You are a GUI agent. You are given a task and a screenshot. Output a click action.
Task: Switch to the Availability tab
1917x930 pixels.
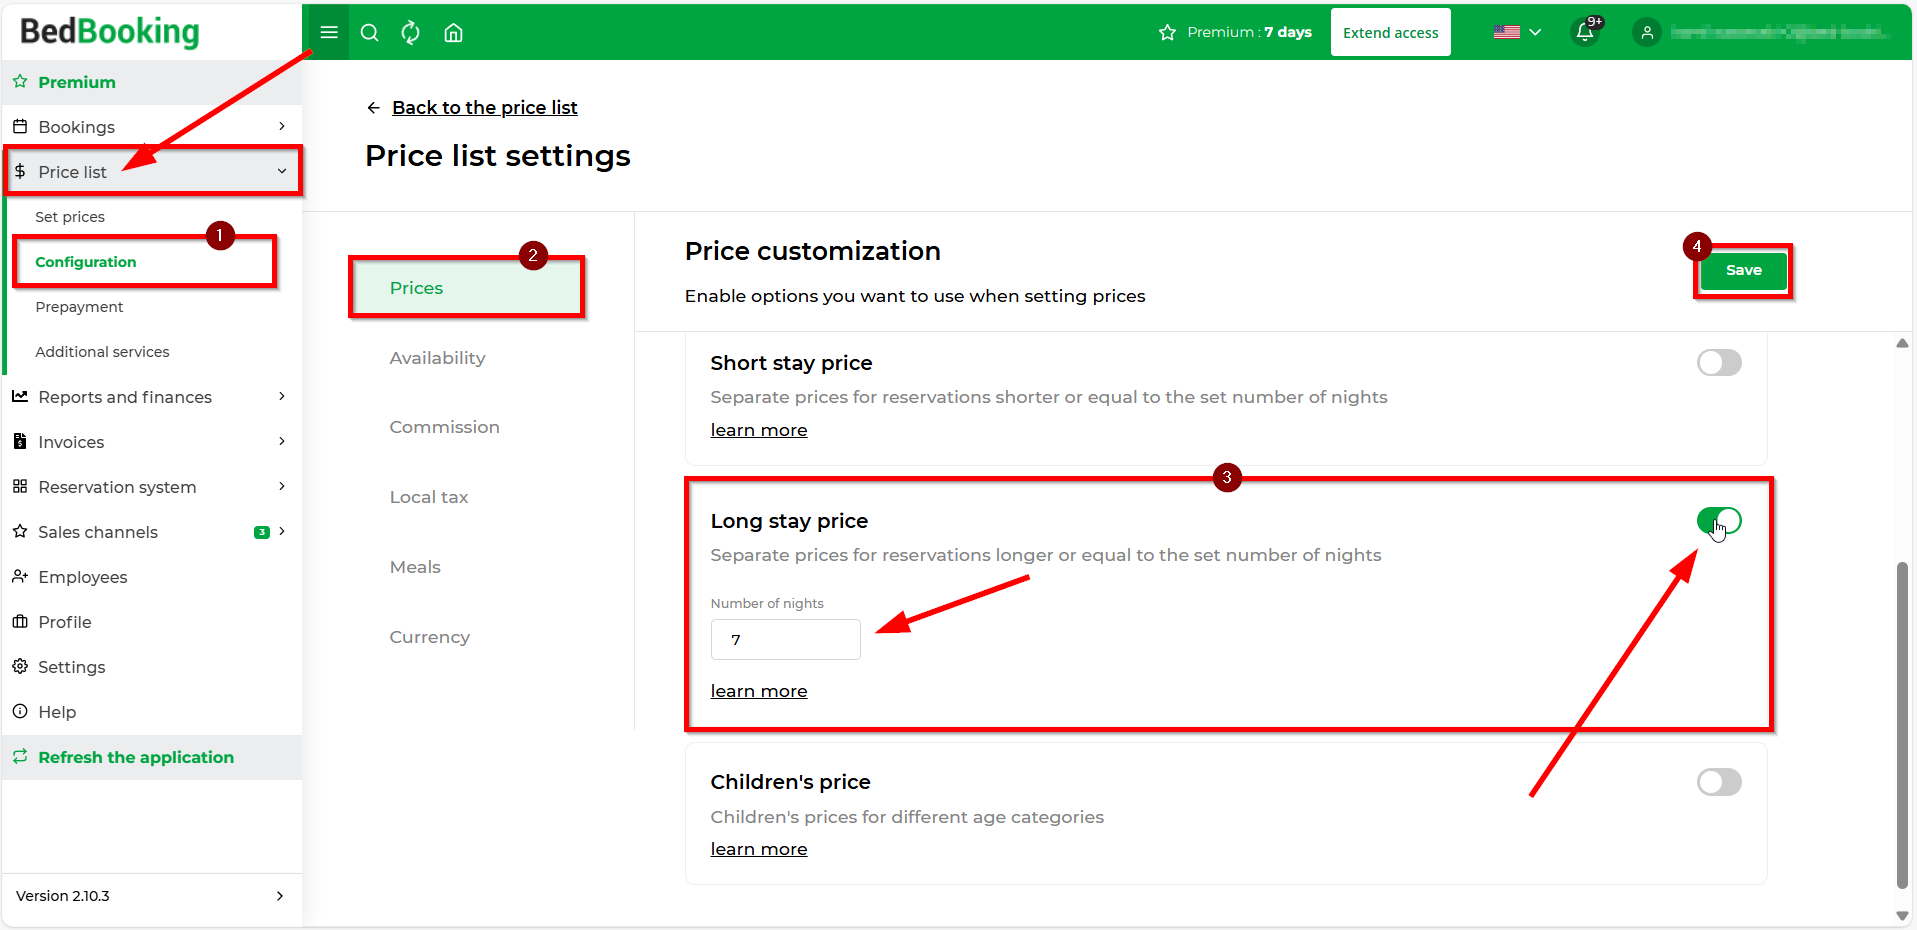[x=438, y=358]
